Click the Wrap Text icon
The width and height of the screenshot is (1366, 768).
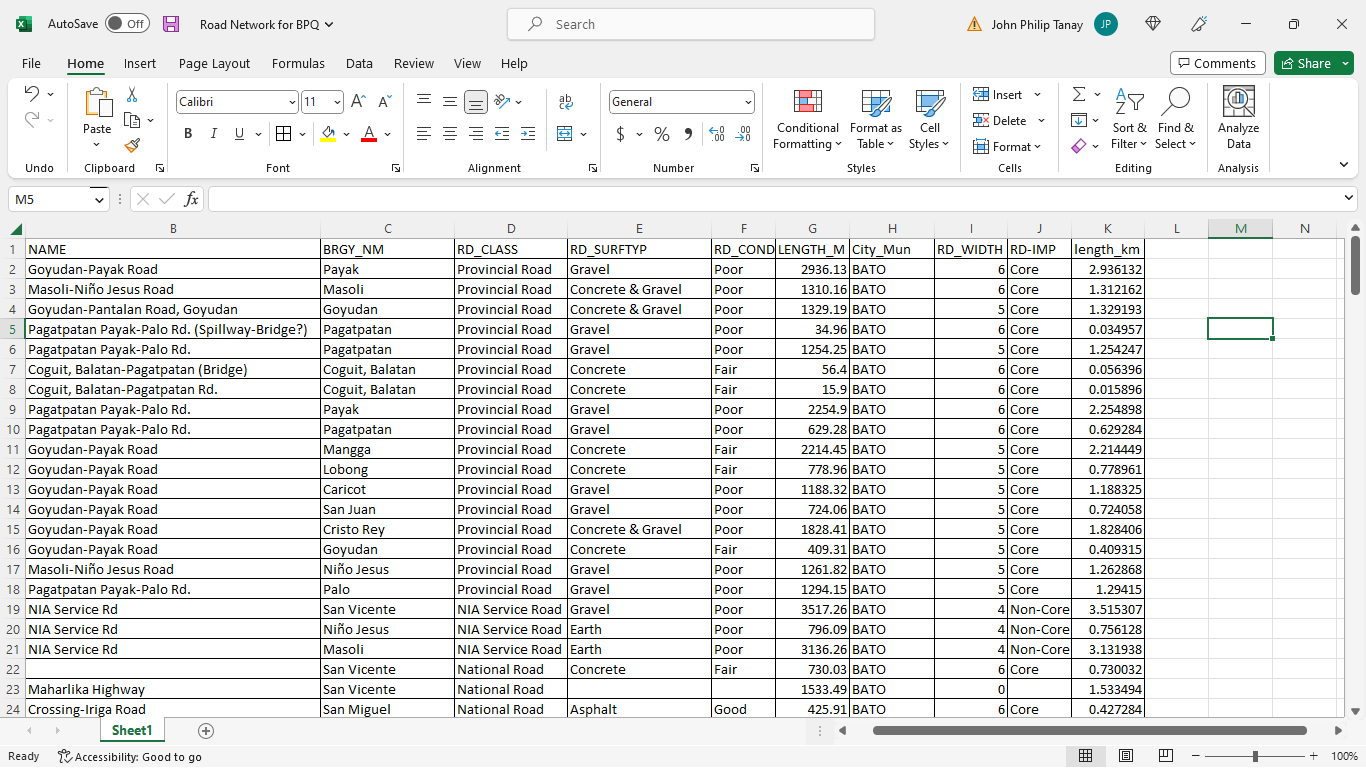click(x=566, y=101)
